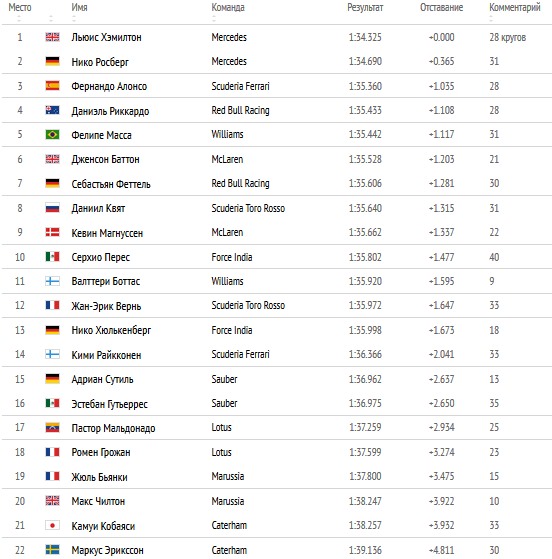Click the Japanese flag beside Камуи Кобаяси
Screen dimensions: 552x559
[52, 525]
